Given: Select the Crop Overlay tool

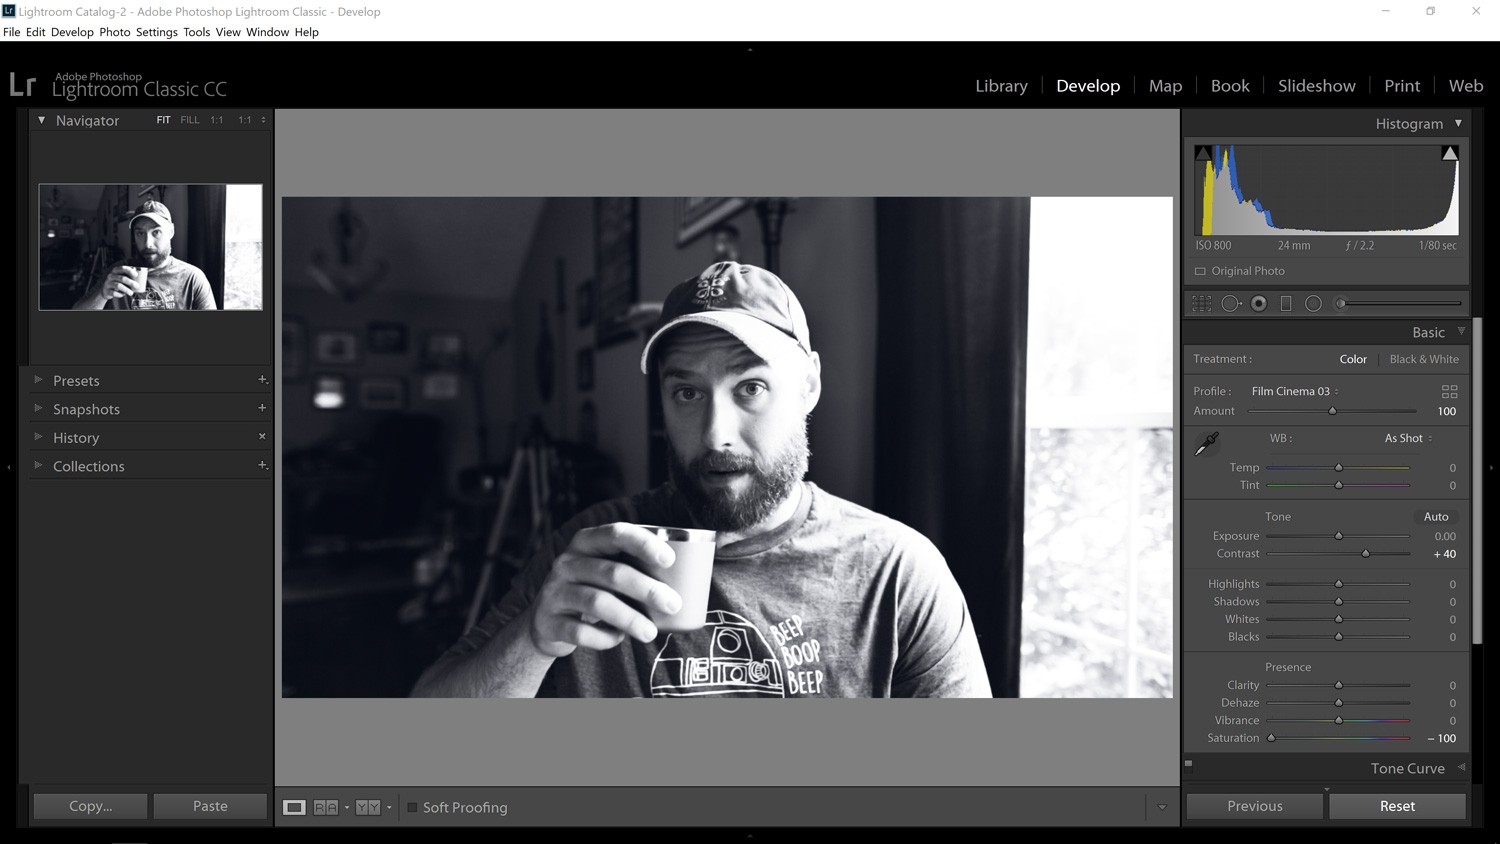Looking at the screenshot, I should point(1200,303).
